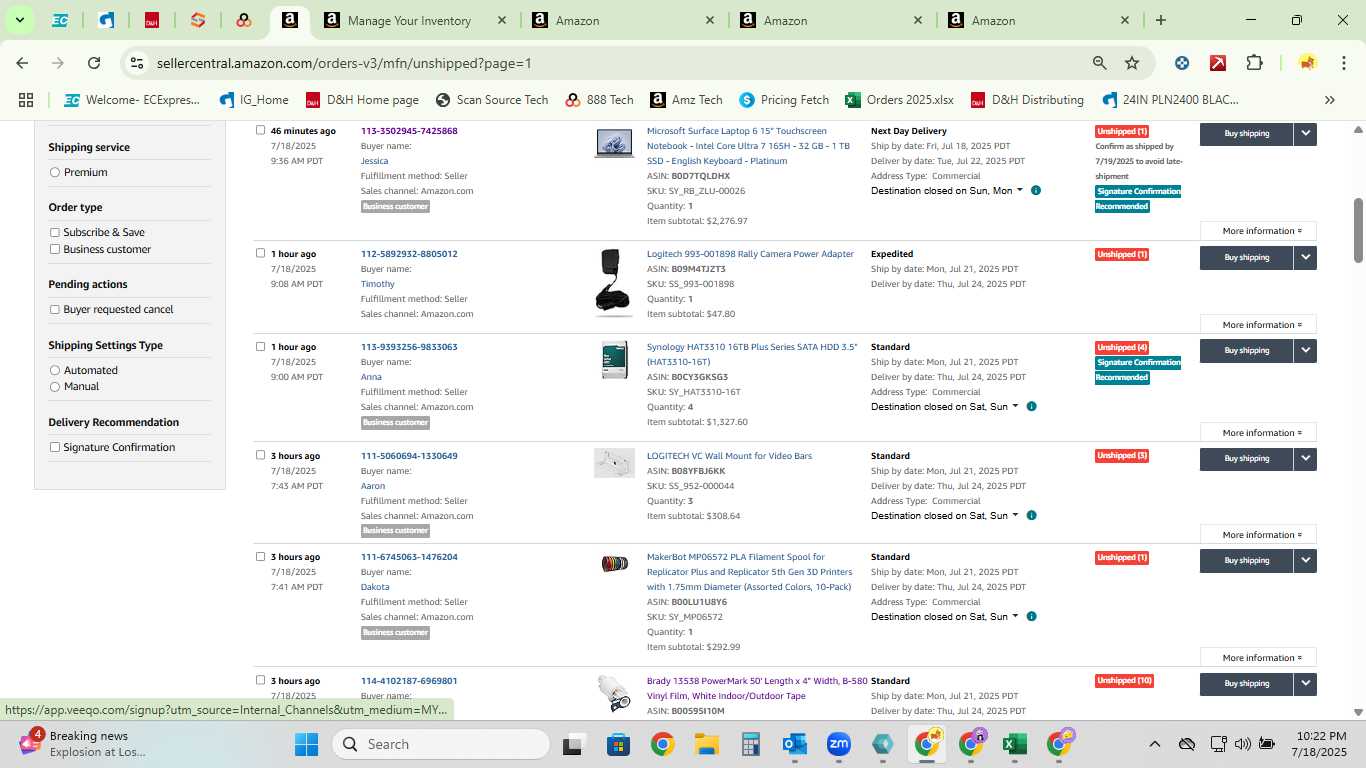Expand Buy shipping dropdown for MakerBot order
This screenshot has height=768, width=1366.
click(x=1305, y=560)
